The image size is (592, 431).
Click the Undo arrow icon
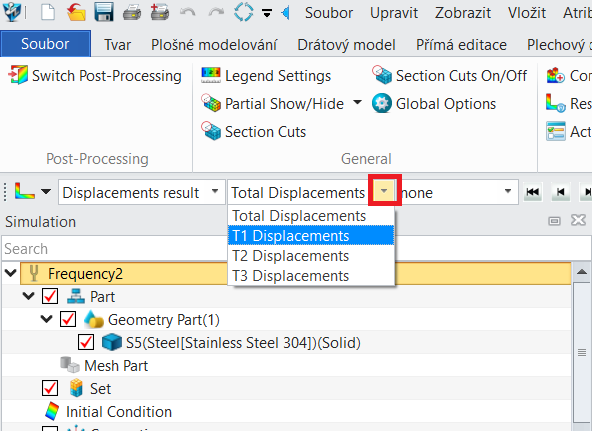point(188,12)
